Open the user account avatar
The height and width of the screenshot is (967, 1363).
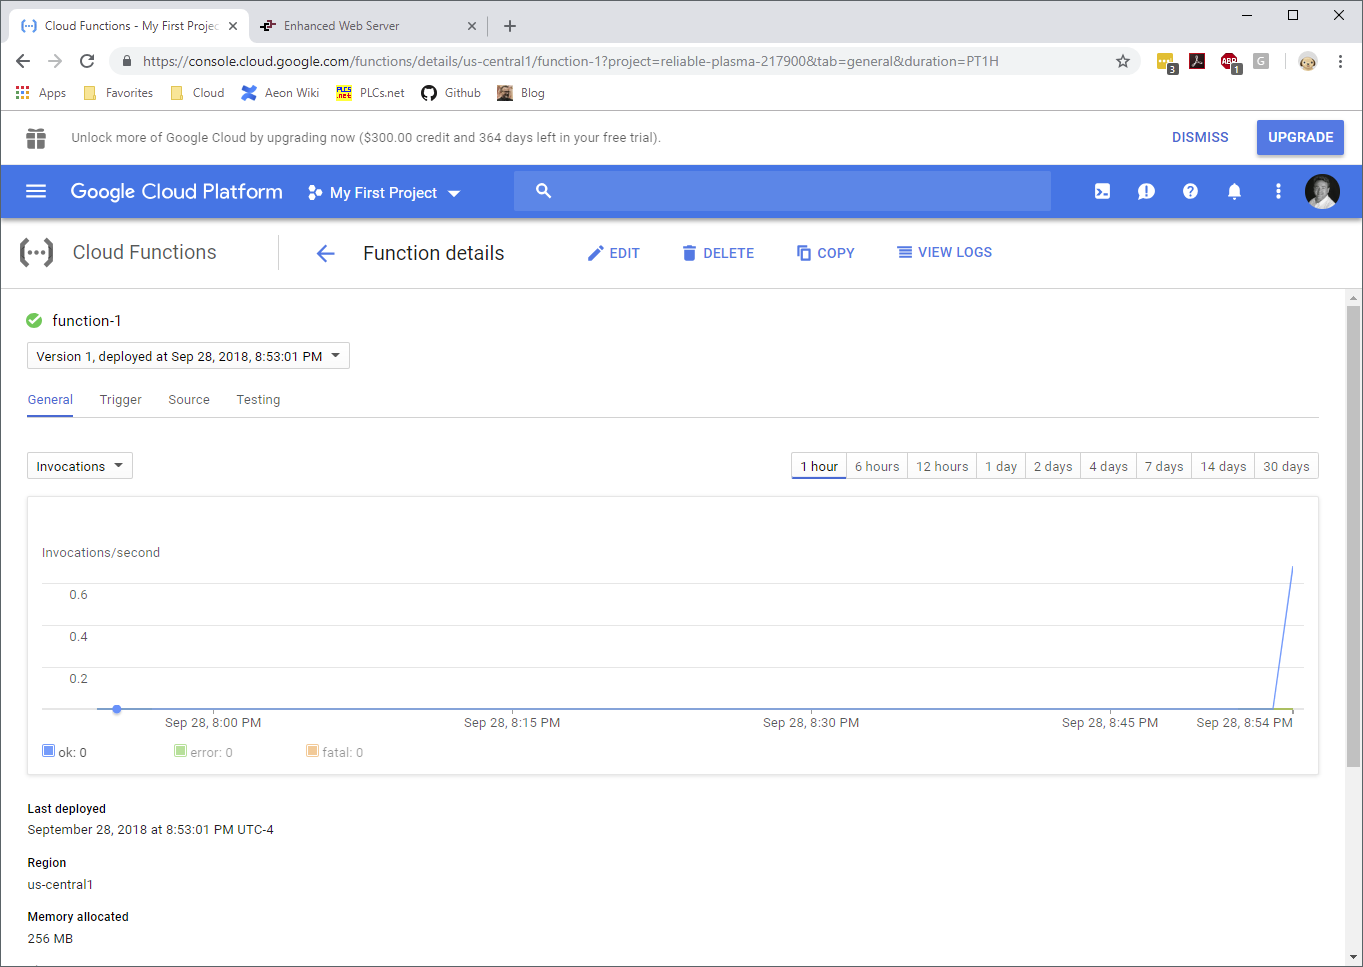[1322, 191]
